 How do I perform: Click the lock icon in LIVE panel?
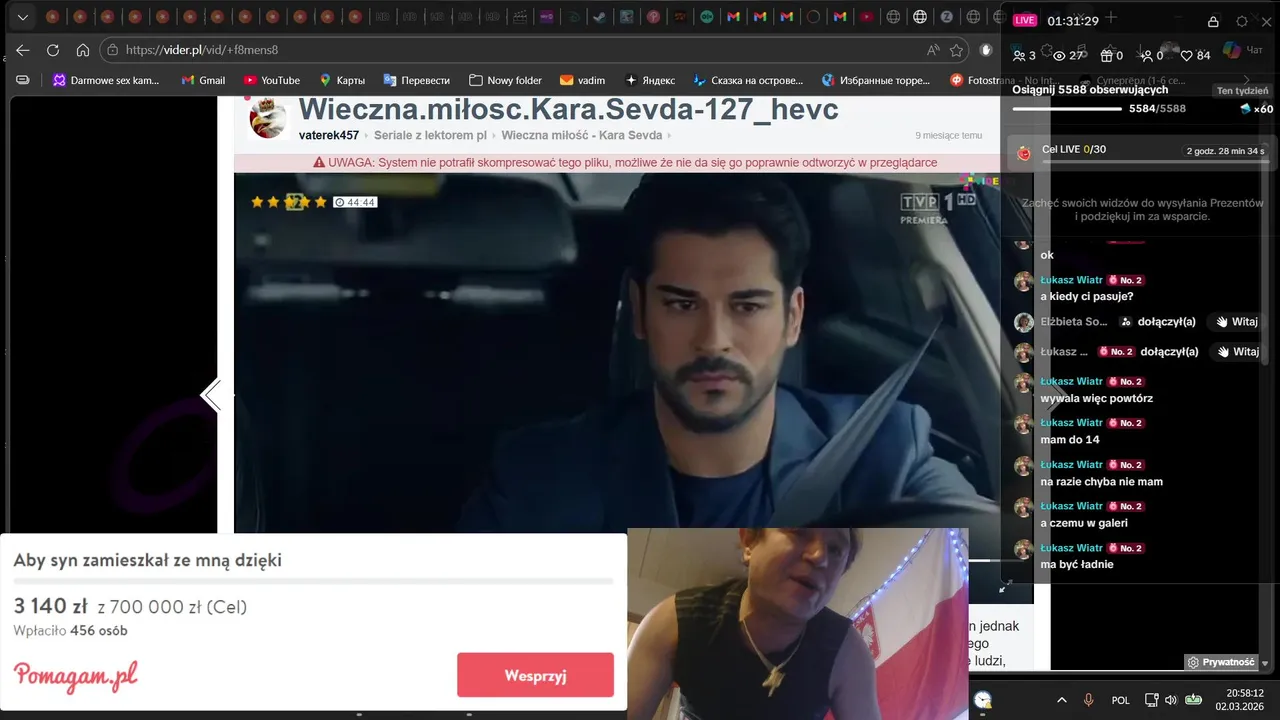coord(1213,21)
